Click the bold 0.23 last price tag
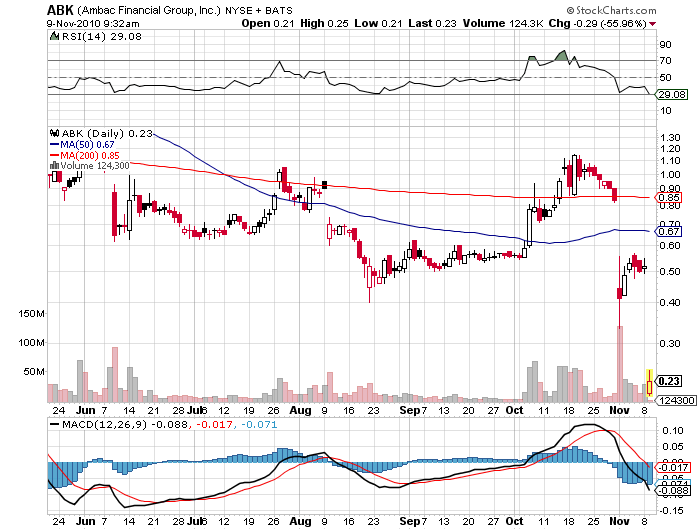Viewport: 700px width, 530px height. [x=669, y=381]
